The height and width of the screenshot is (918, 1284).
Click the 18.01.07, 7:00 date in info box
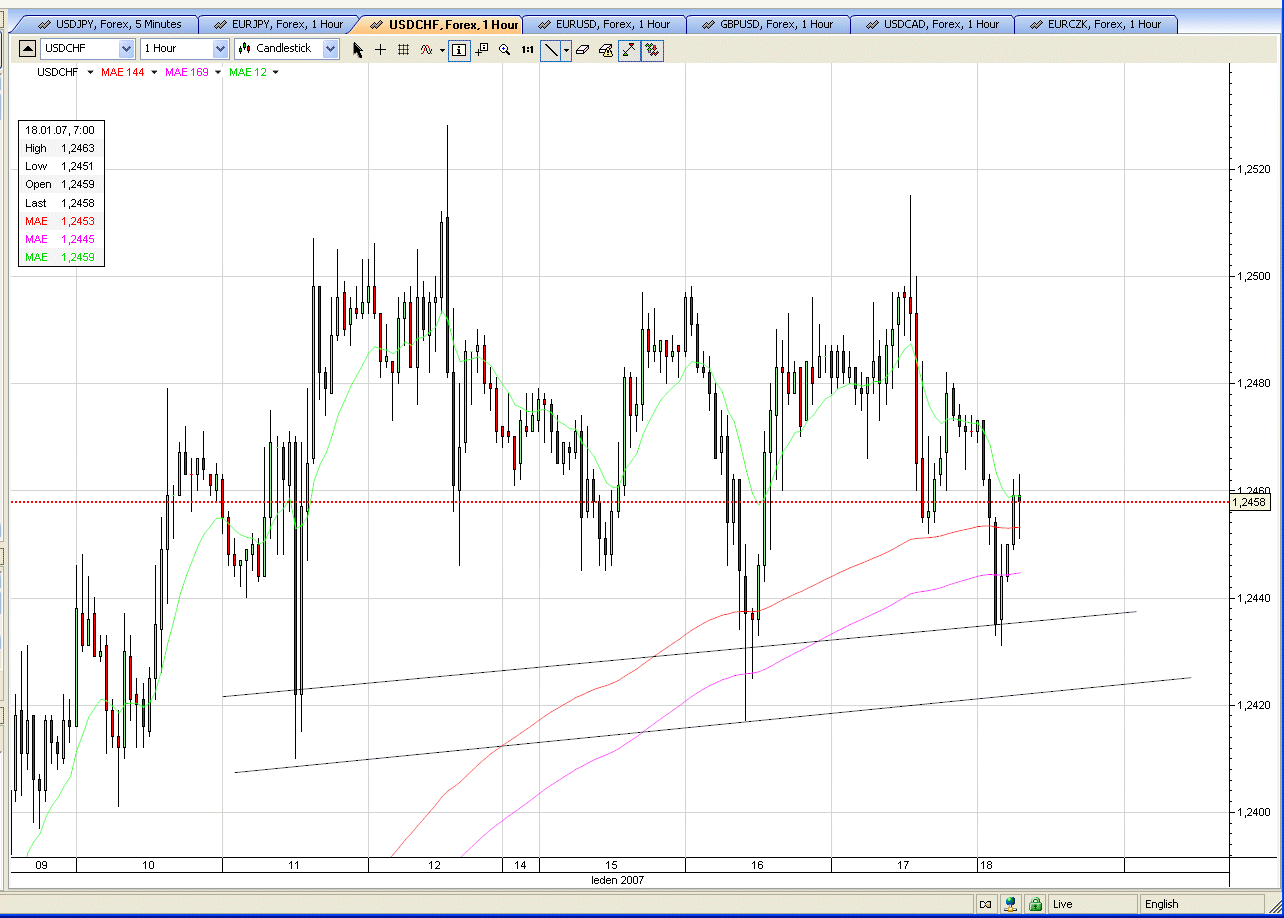click(61, 130)
